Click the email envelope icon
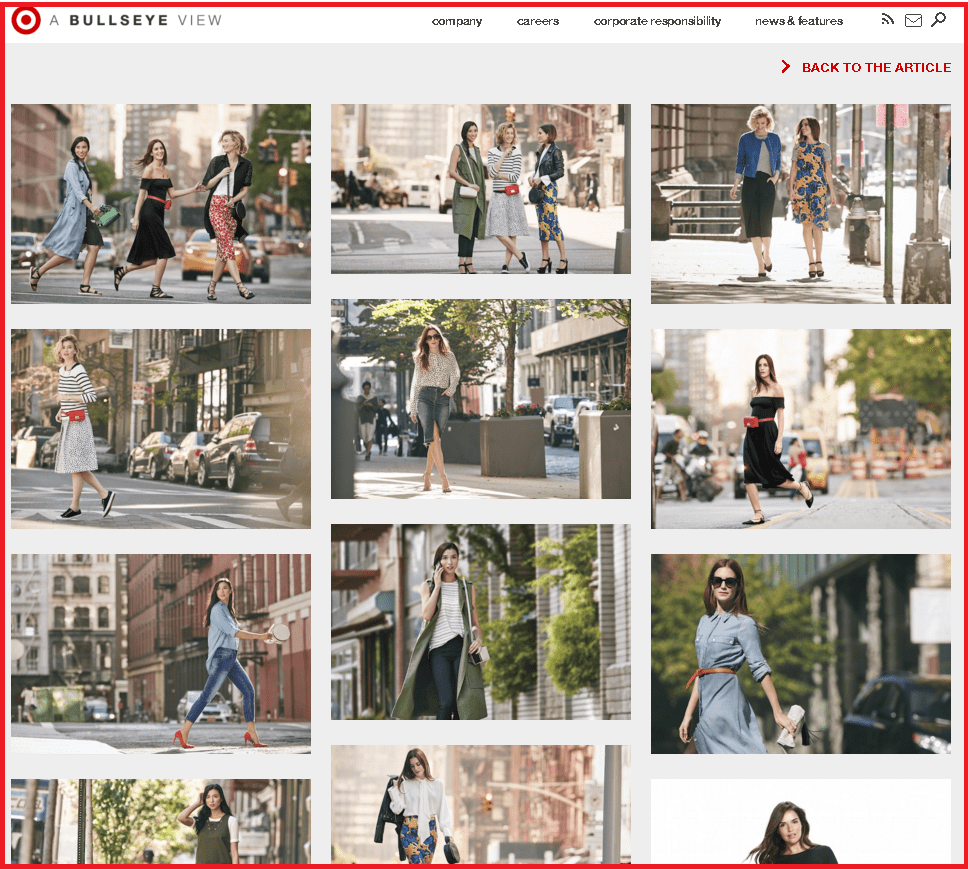 913,20
